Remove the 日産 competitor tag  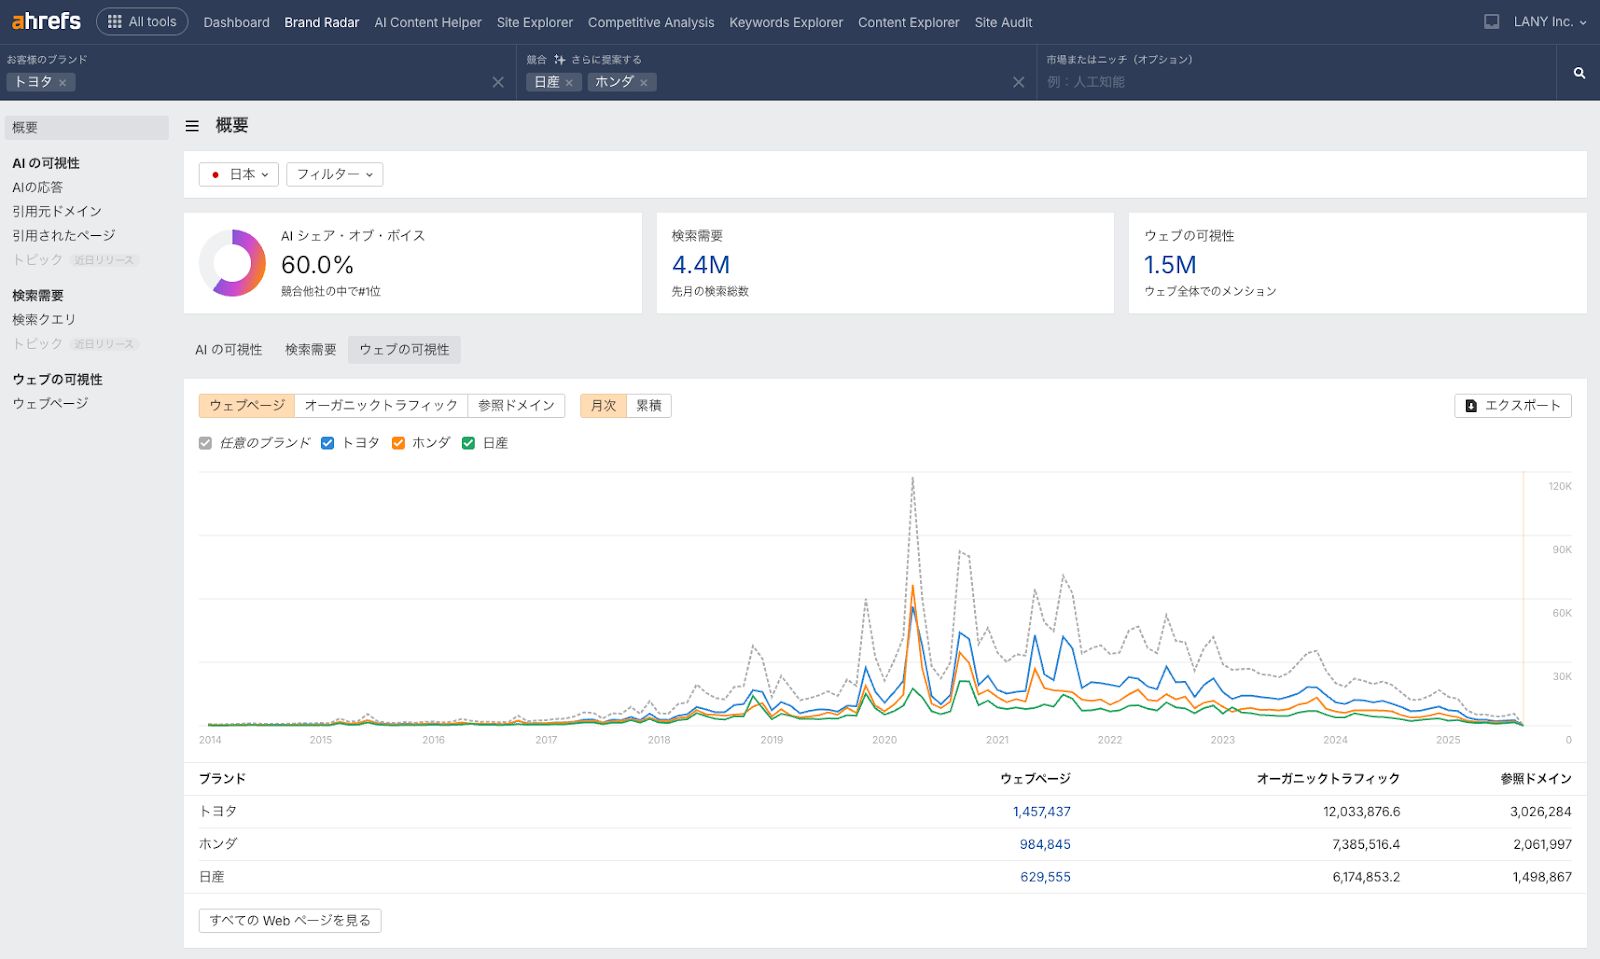(569, 83)
